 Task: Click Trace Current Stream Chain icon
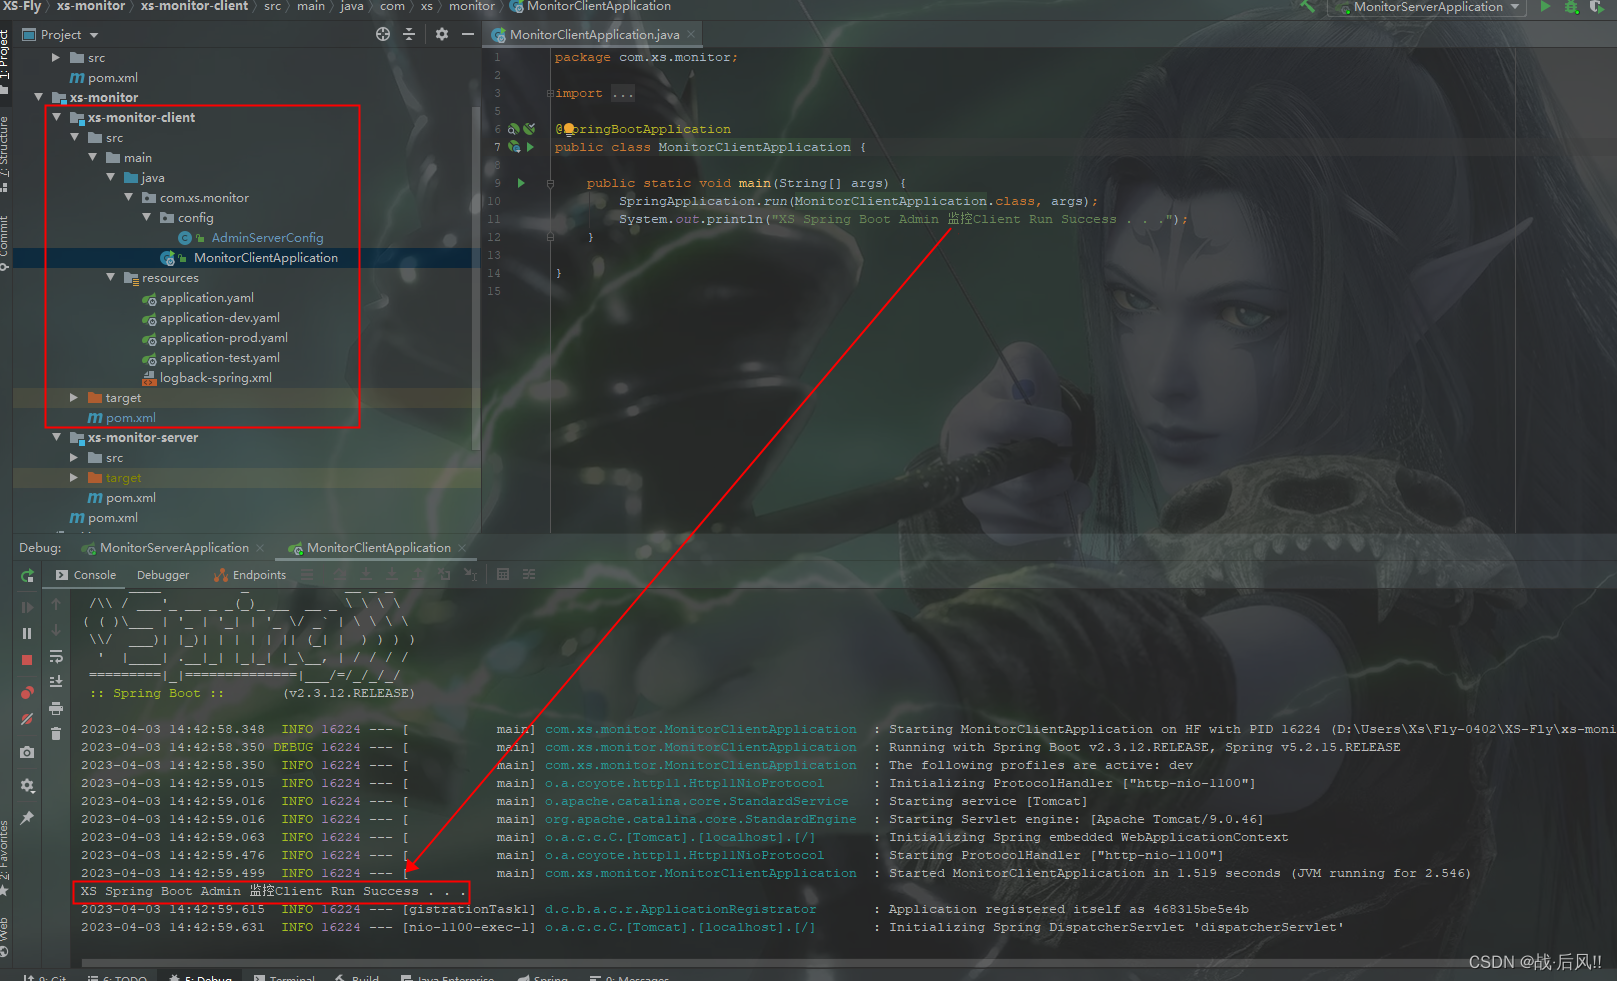tap(529, 574)
